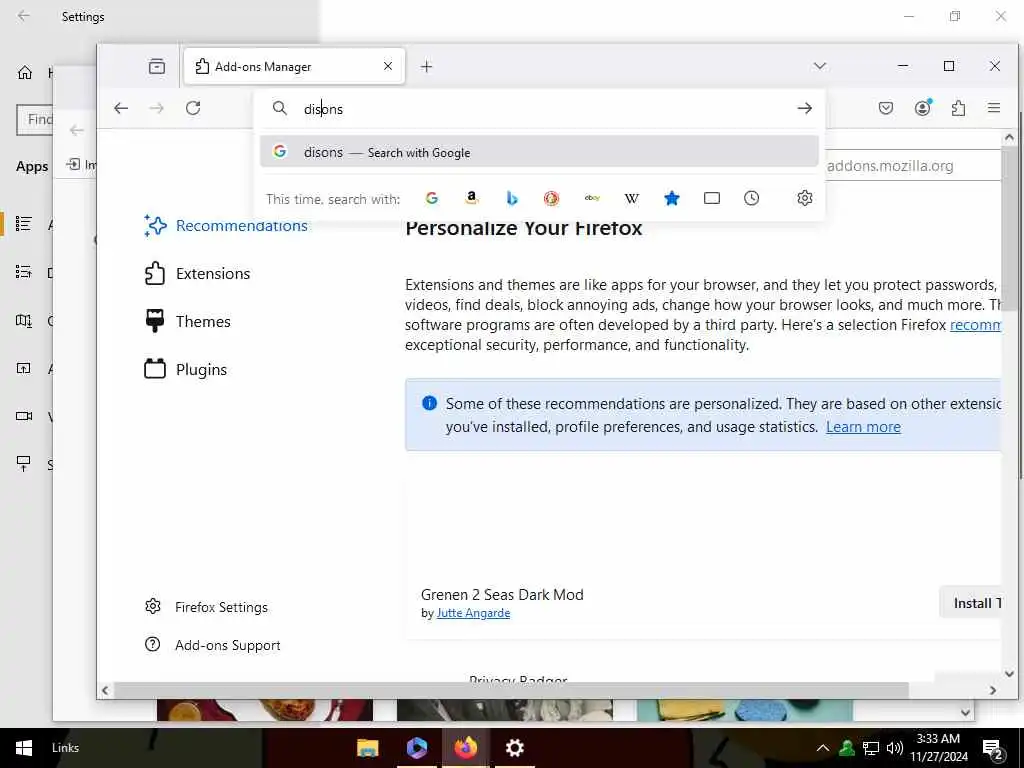Viewport: 1024px width, 768px height.
Task: Click scroll-down arrow on vertical scrollbar
Action: coord(1010,674)
